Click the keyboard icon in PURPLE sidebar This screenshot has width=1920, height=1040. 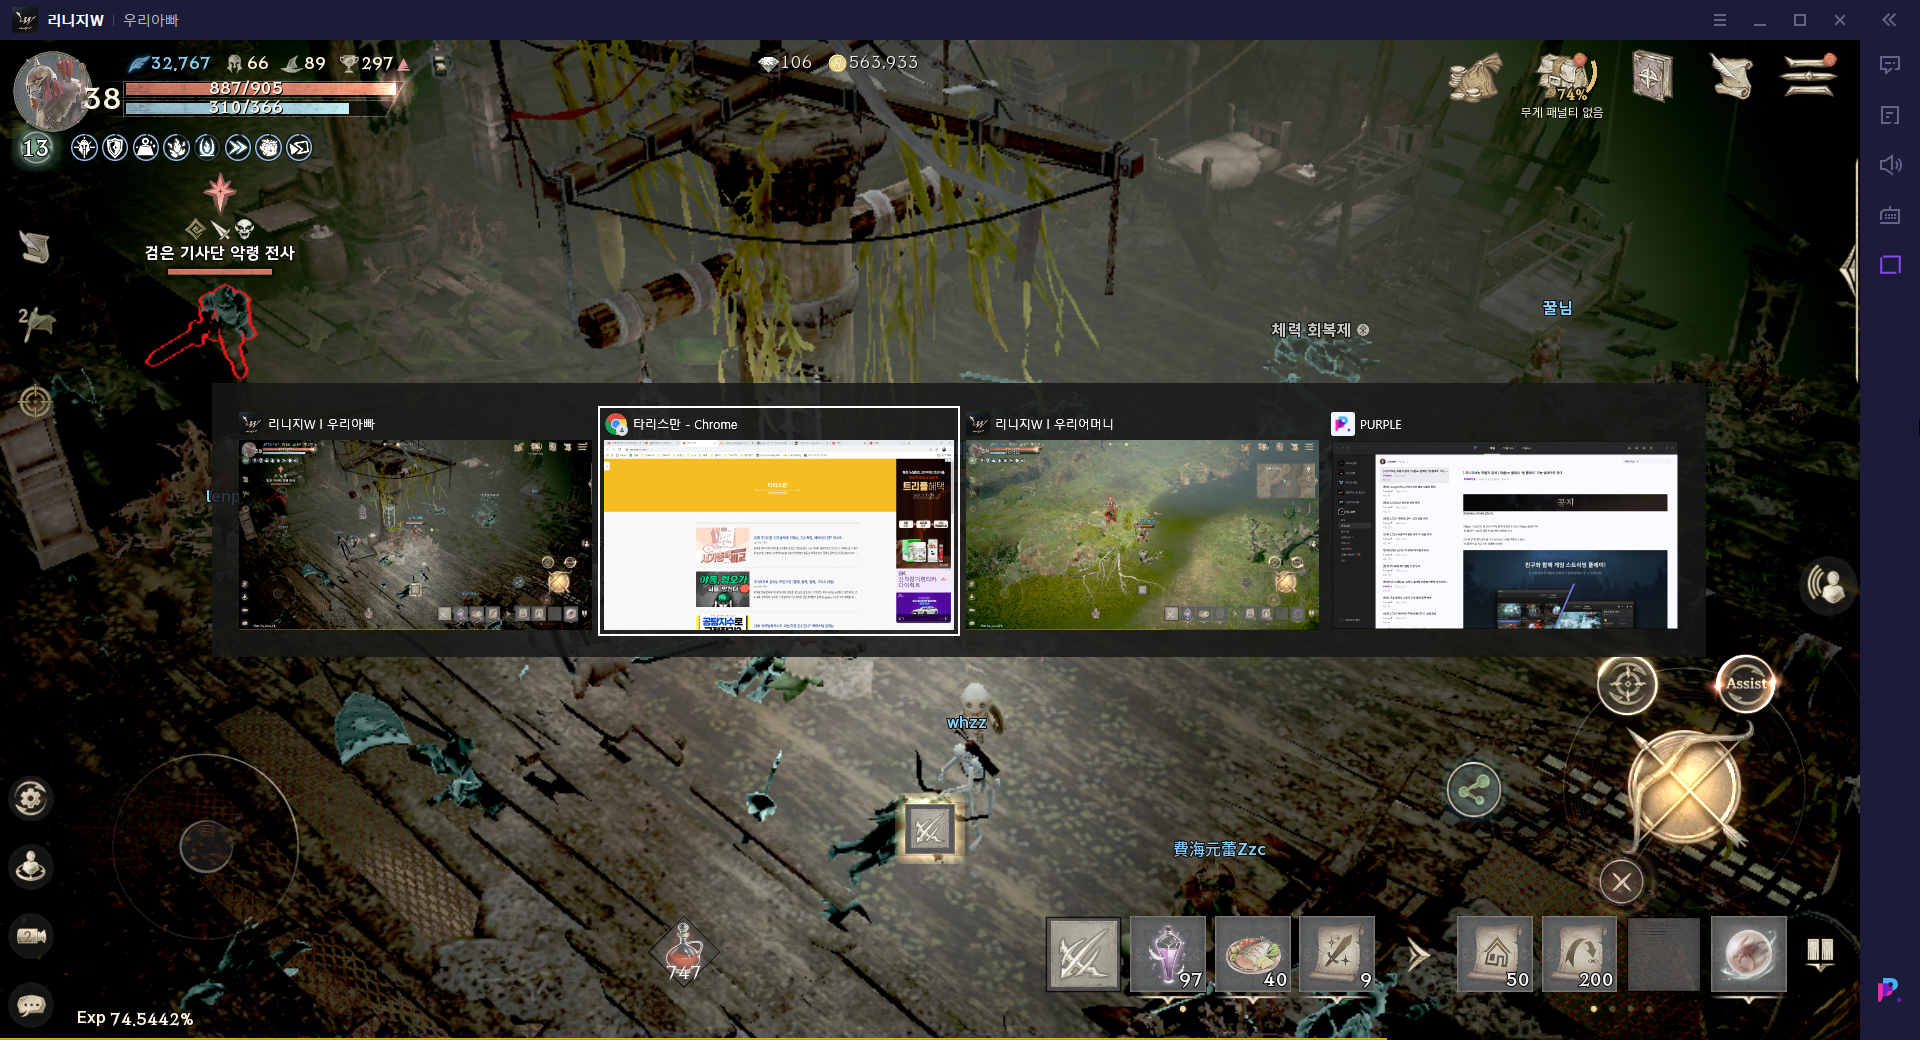[x=1890, y=215]
